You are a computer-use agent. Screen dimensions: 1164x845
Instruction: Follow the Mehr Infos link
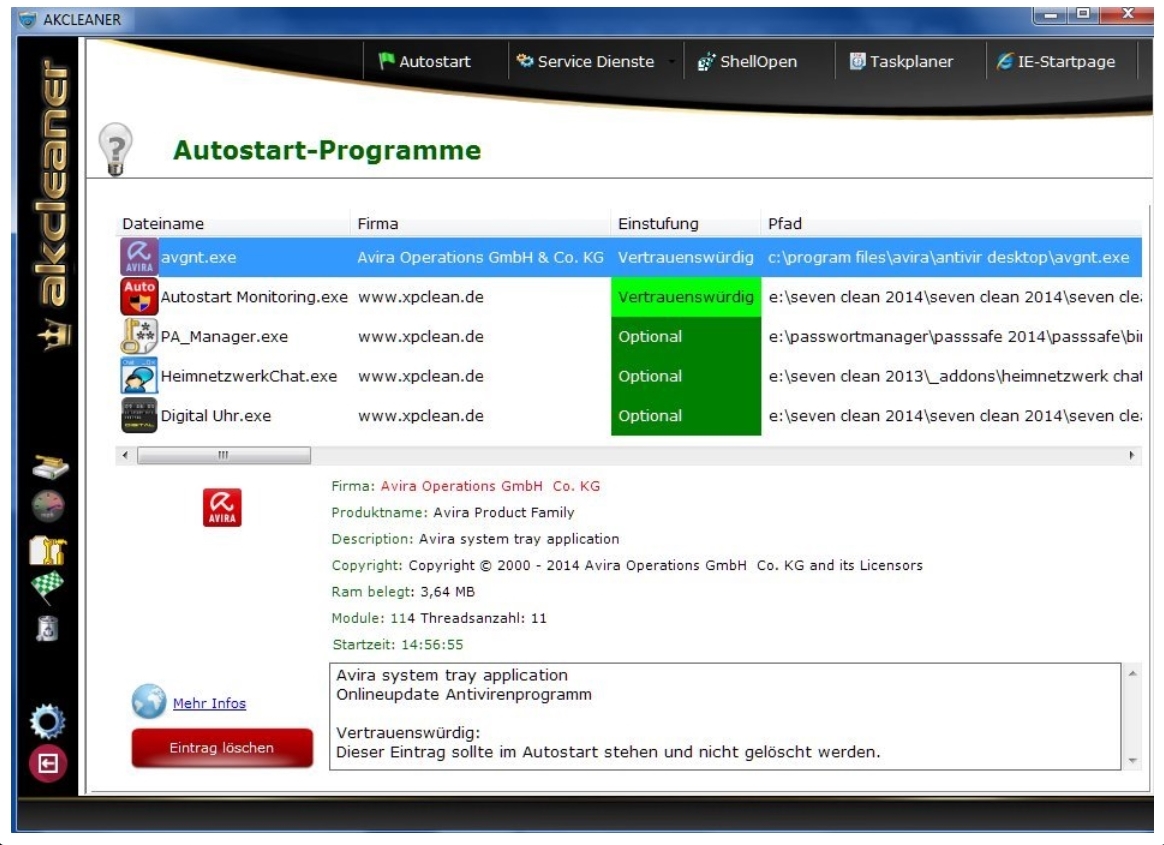click(209, 703)
